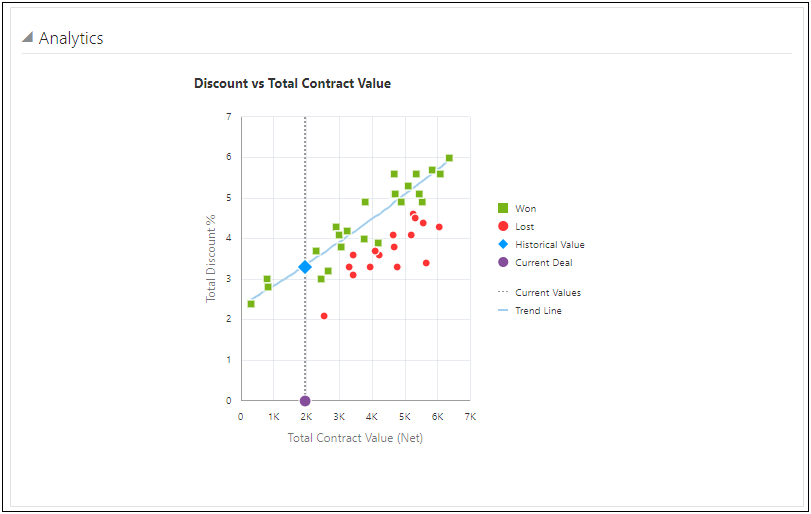Click the Current Values dotted legend icon
The height and width of the screenshot is (514, 811).
[503, 293]
